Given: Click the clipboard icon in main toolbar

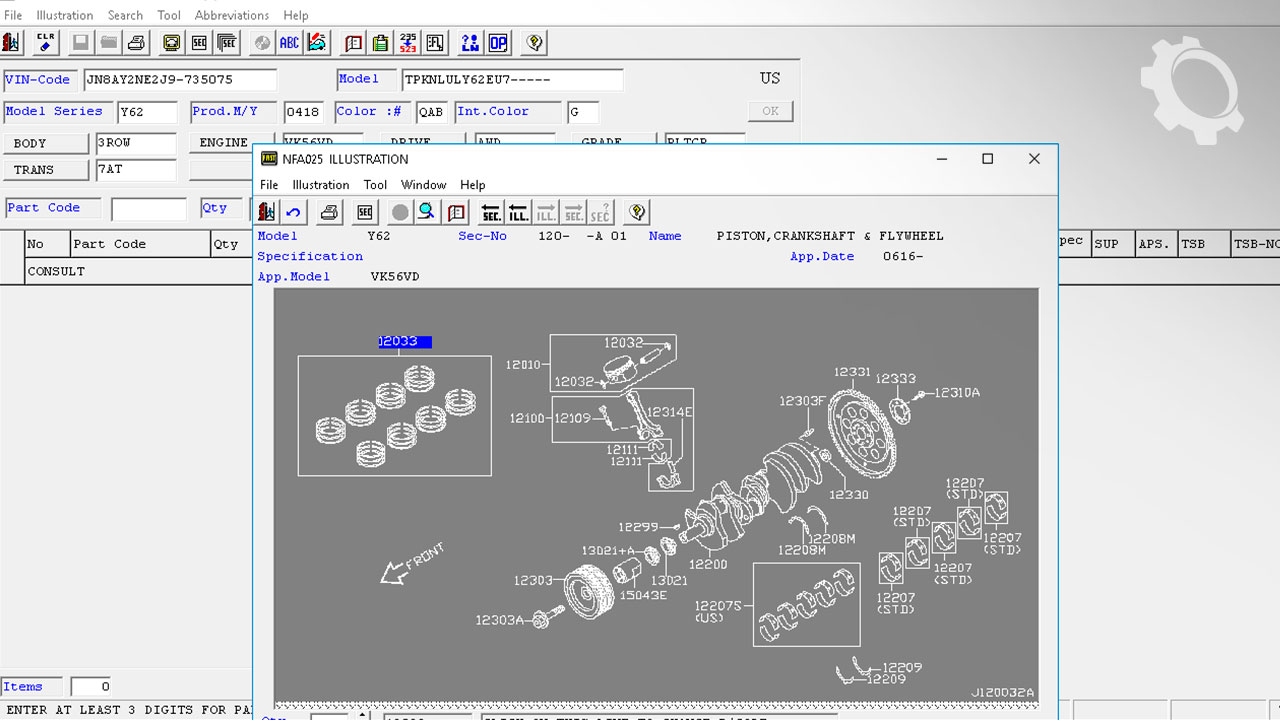Looking at the screenshot, I should pyautogui.click(x=380, y=43).
